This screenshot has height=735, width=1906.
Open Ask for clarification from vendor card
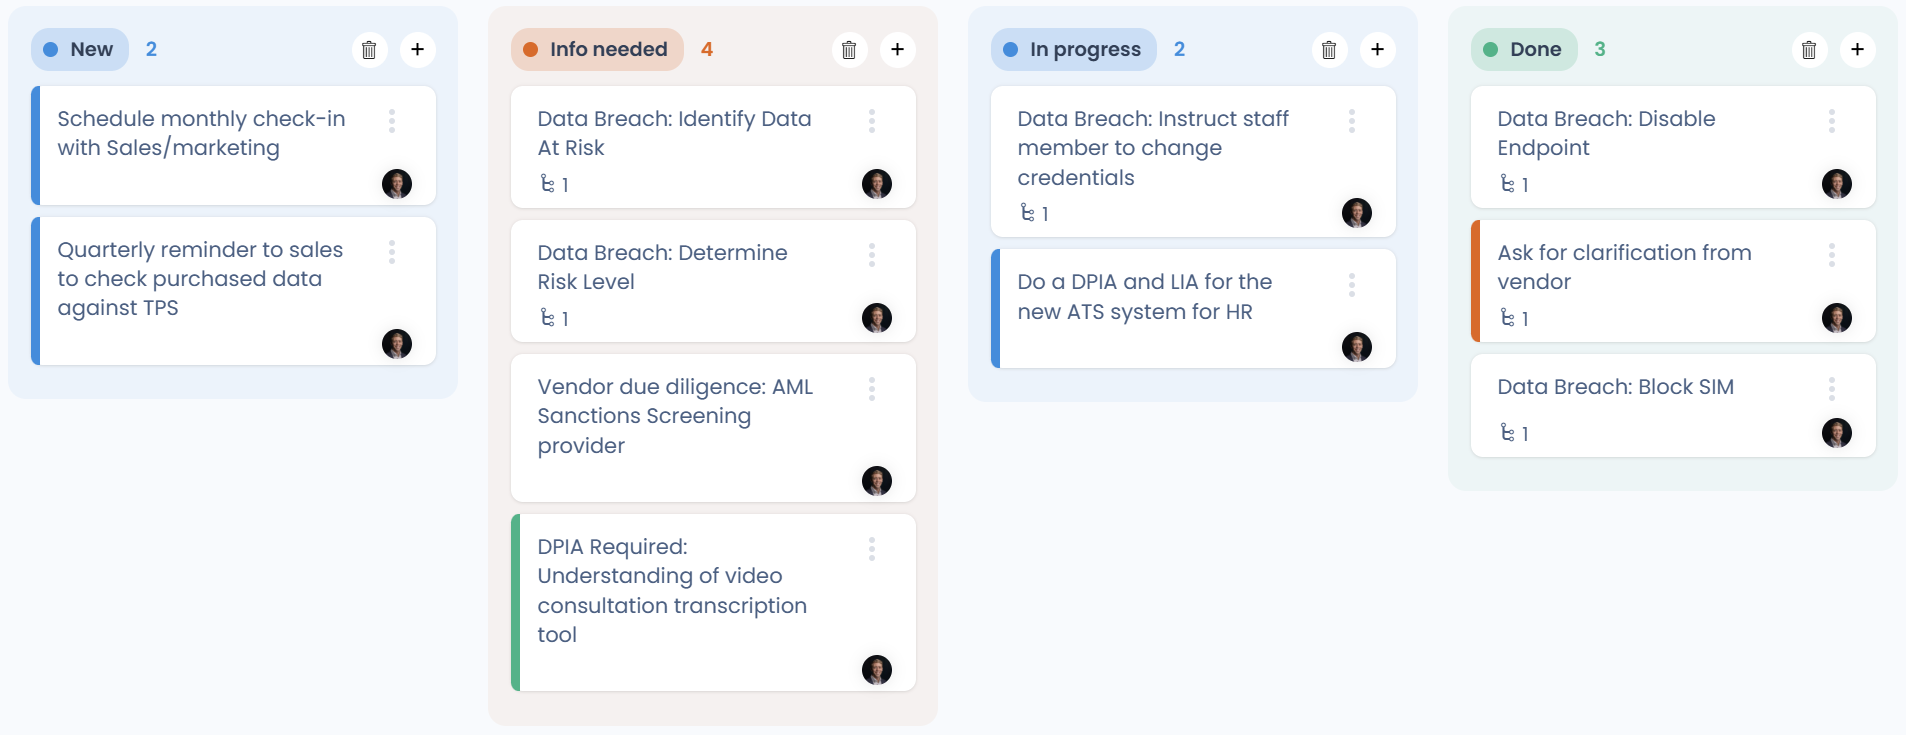[x=1673, y=281]
